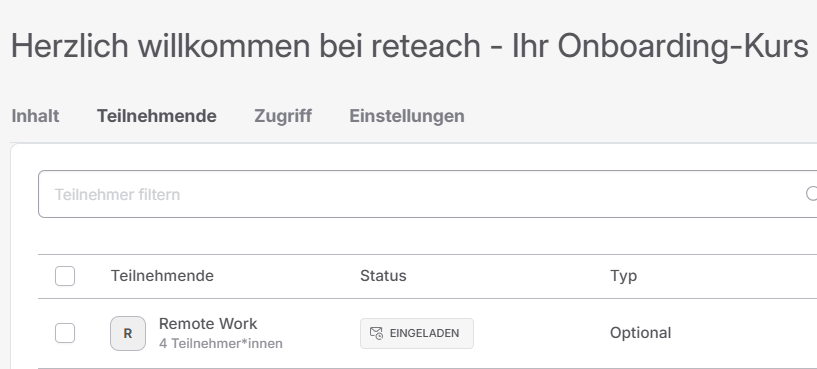Click the Optional type value
This screenshot has height=369, width=817.
pyautogui.click(x=640, y=333)
